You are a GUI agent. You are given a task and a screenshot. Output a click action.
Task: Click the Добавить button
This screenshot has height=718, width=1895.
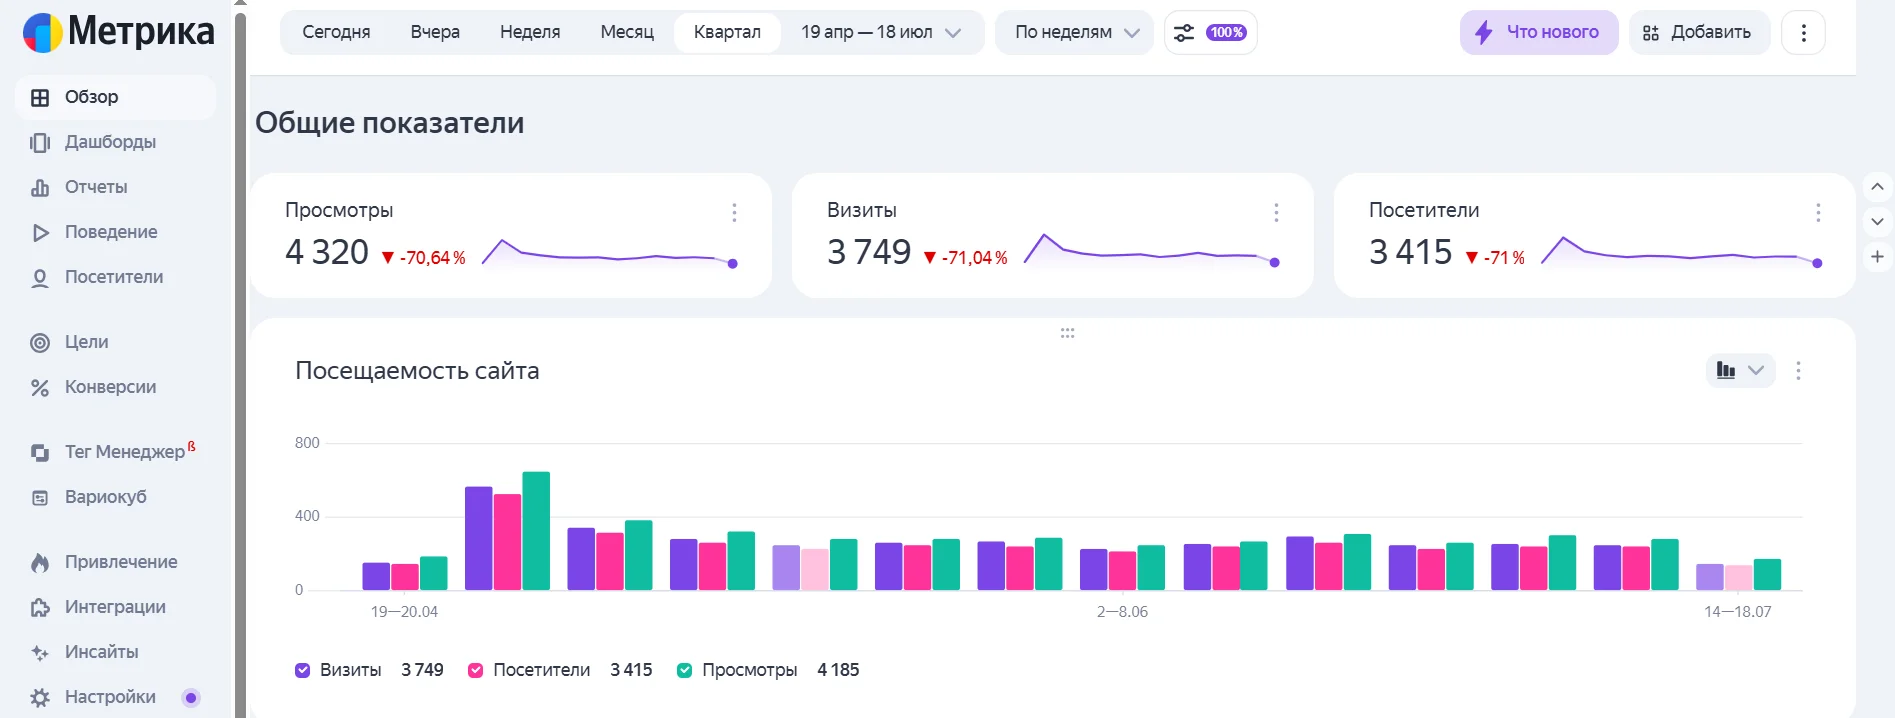(x=1698, y=33)
